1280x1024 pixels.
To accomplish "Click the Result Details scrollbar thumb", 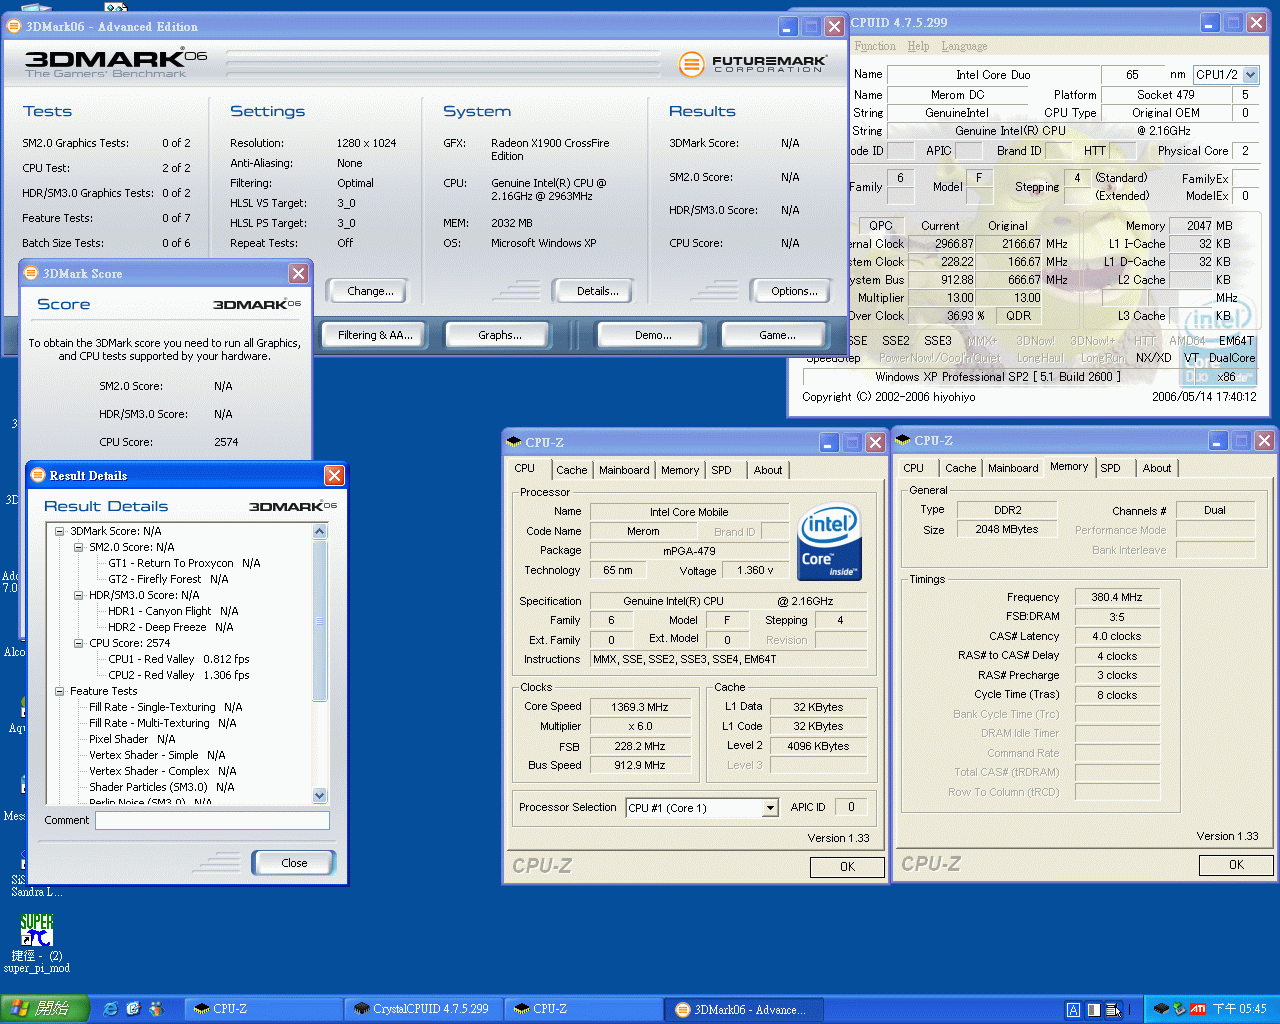I will point(320,620).
